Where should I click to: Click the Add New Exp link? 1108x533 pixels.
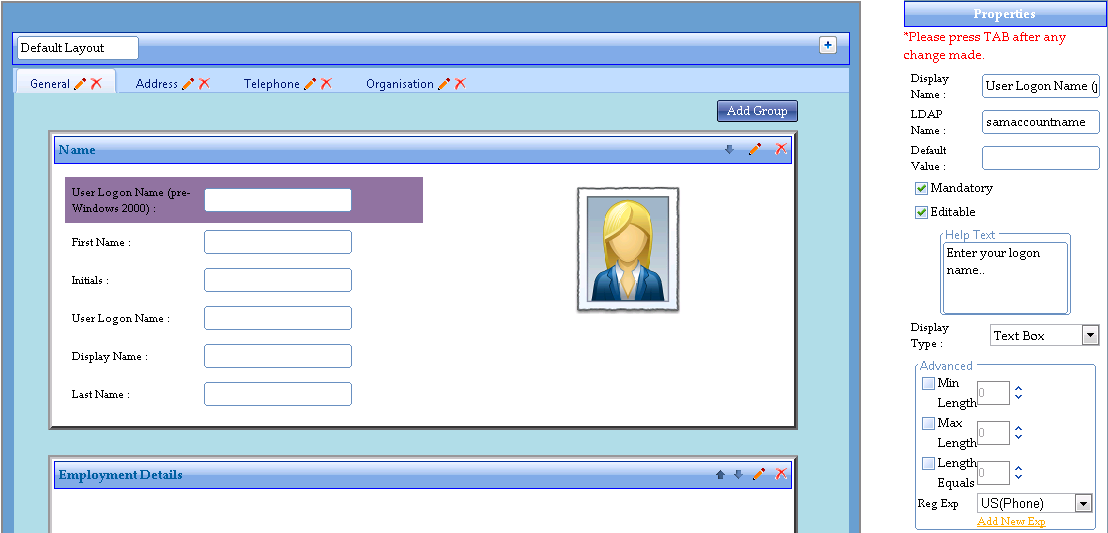tap(1011, 522)
